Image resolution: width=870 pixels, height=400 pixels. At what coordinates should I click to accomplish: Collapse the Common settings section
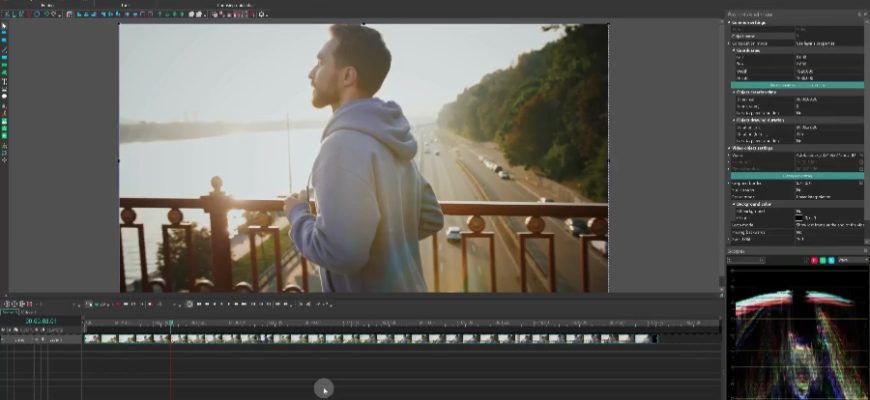[731, 22]
